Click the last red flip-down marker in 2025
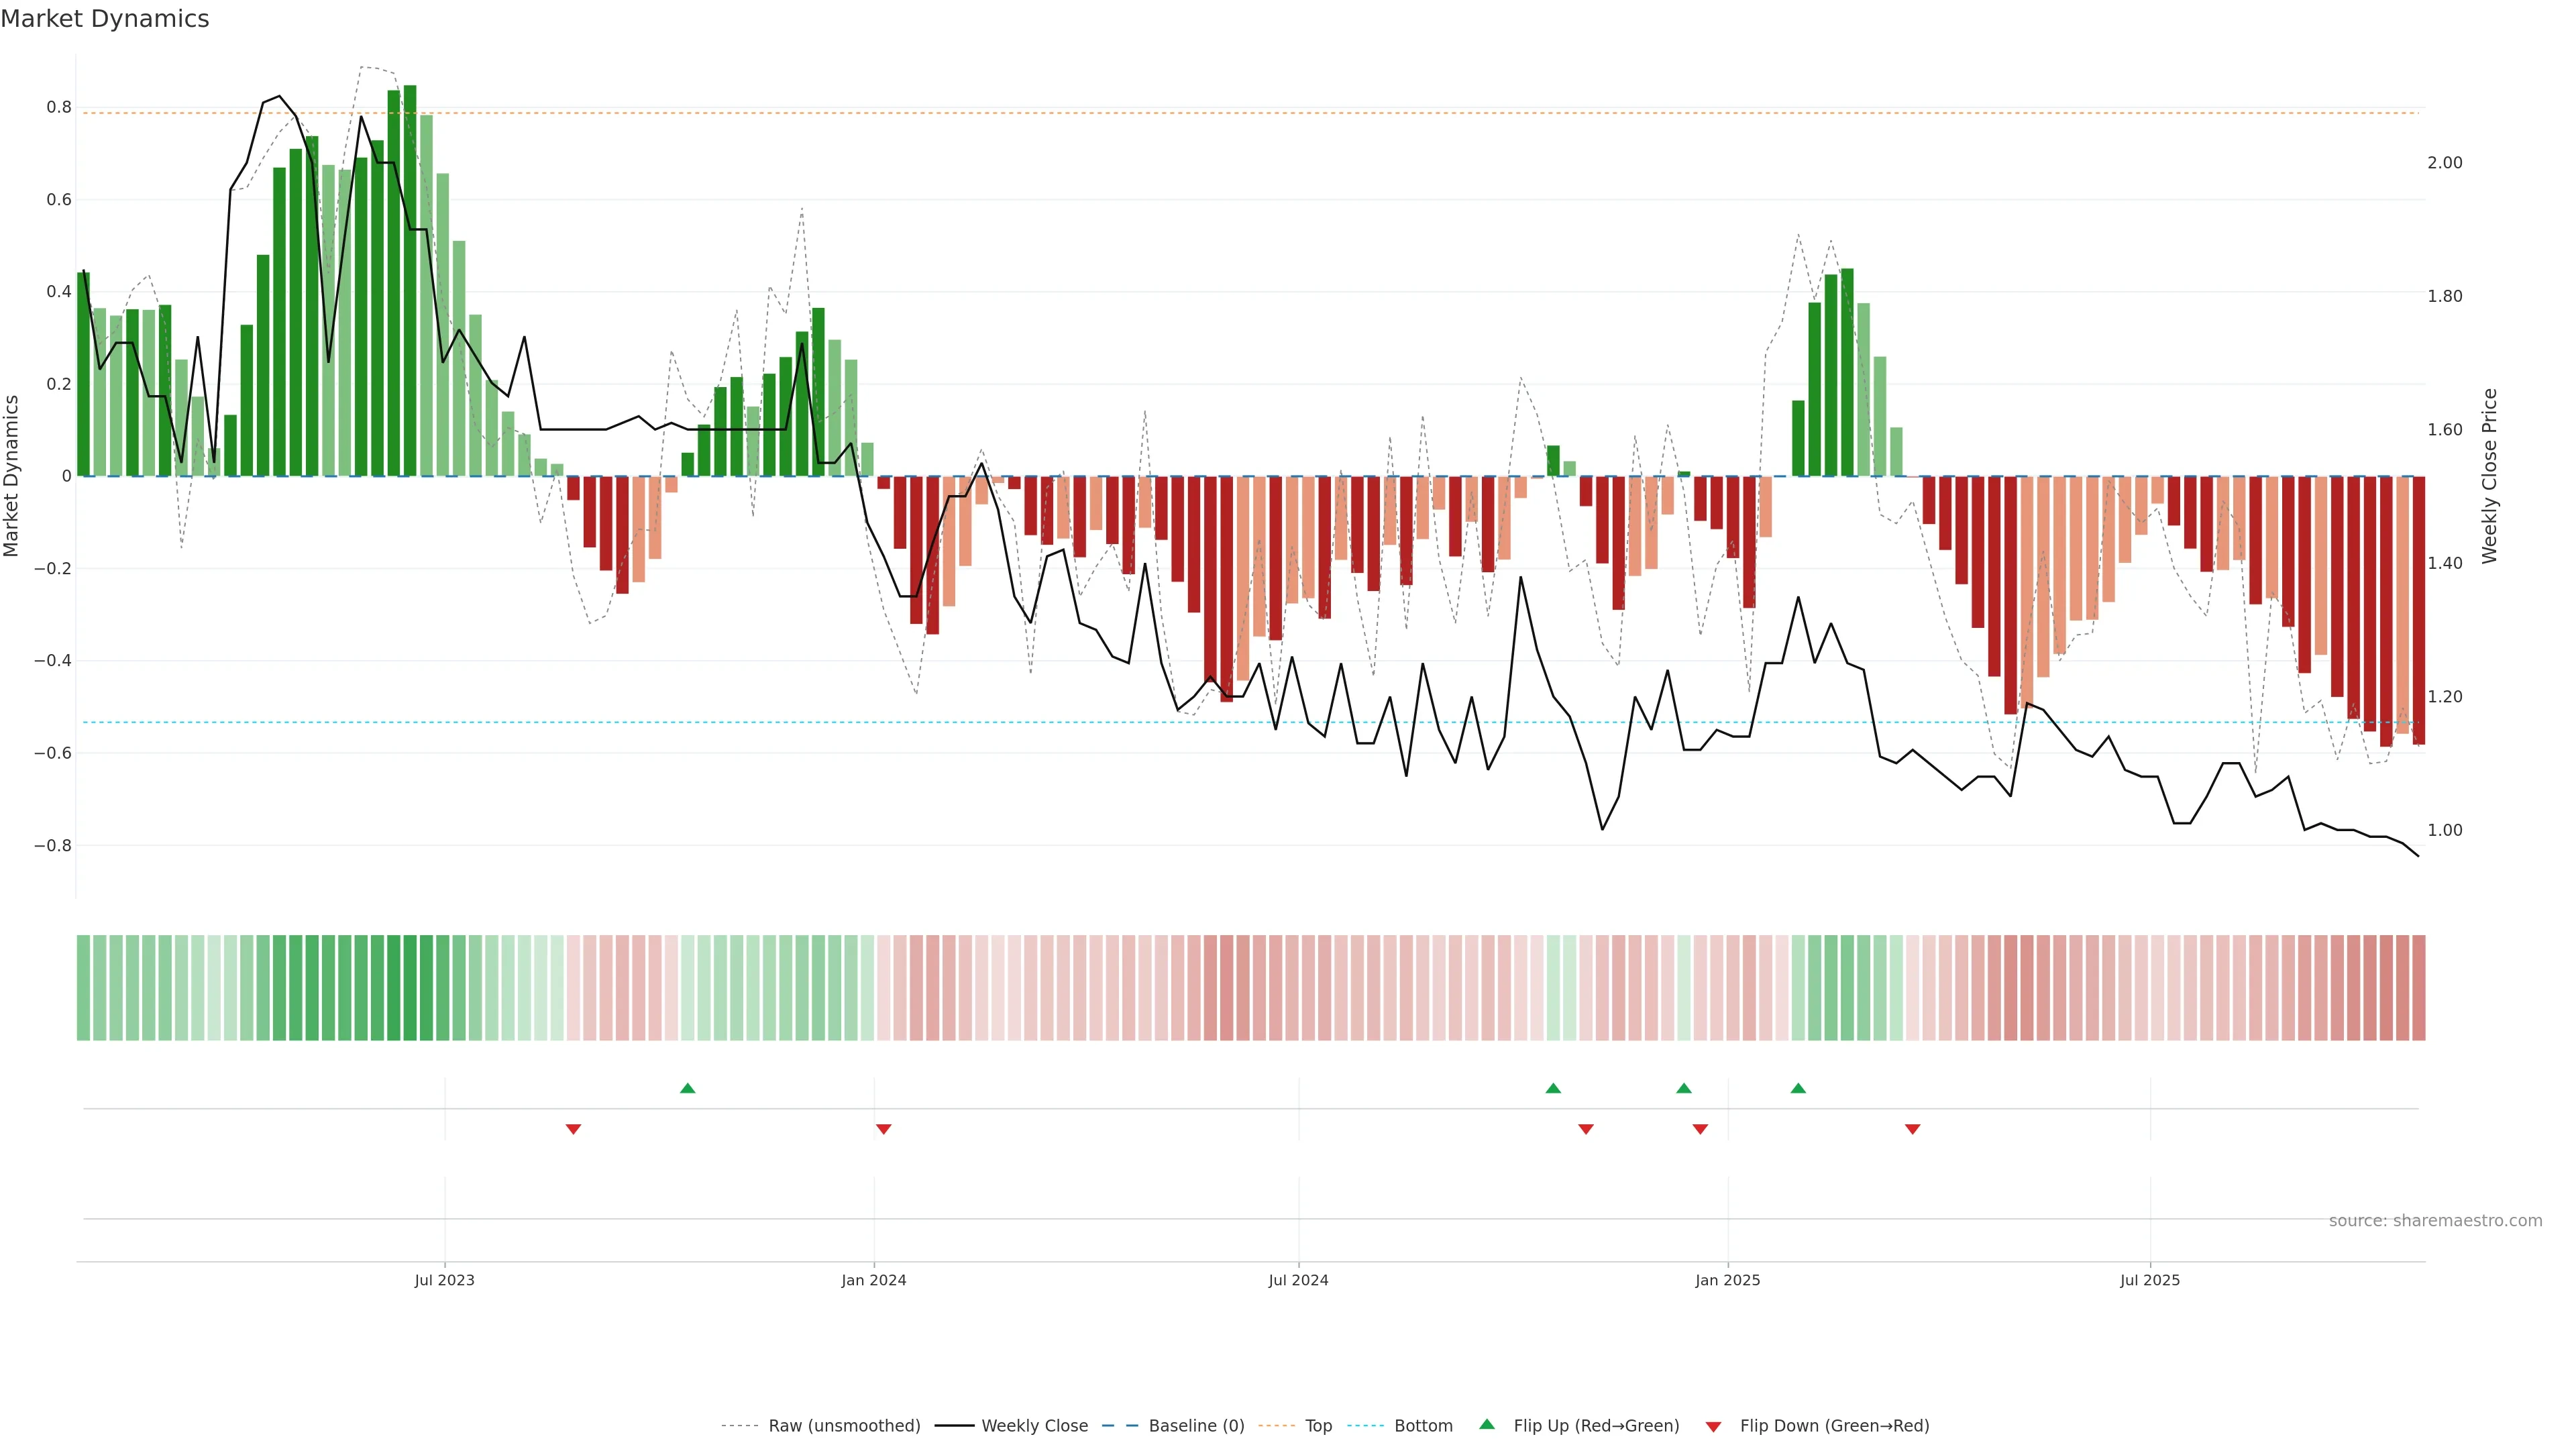The width and height of the screenshot is (2576, 1449). [x=1912, y=1129]
